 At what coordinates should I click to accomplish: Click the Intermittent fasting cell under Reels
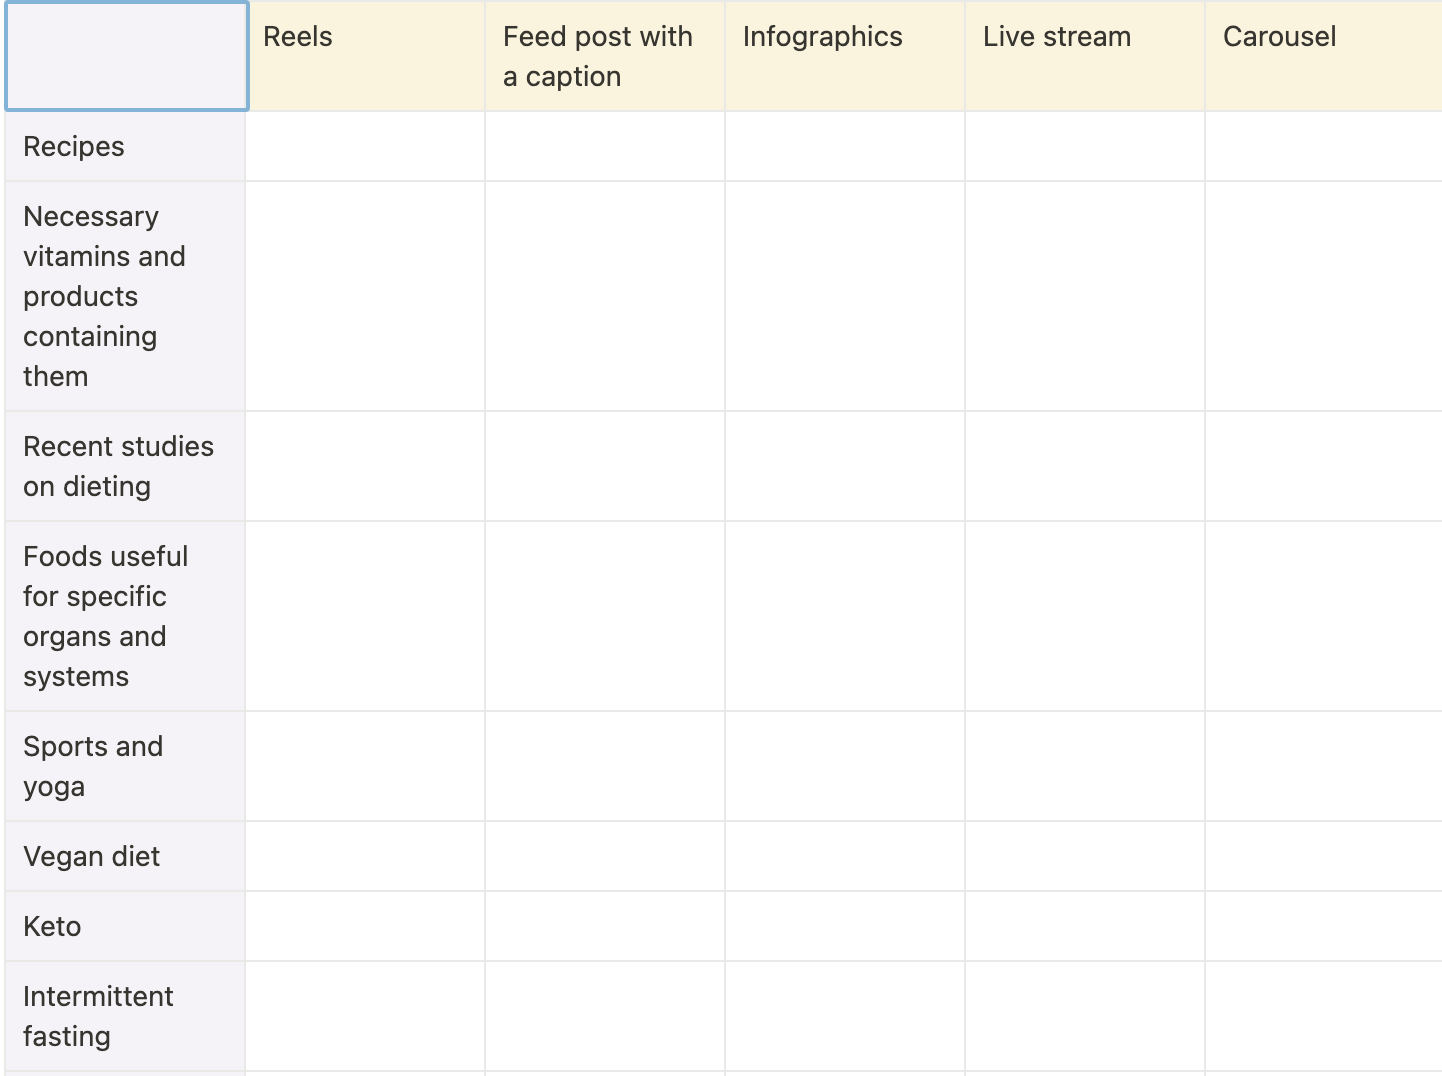(365, 1016)
